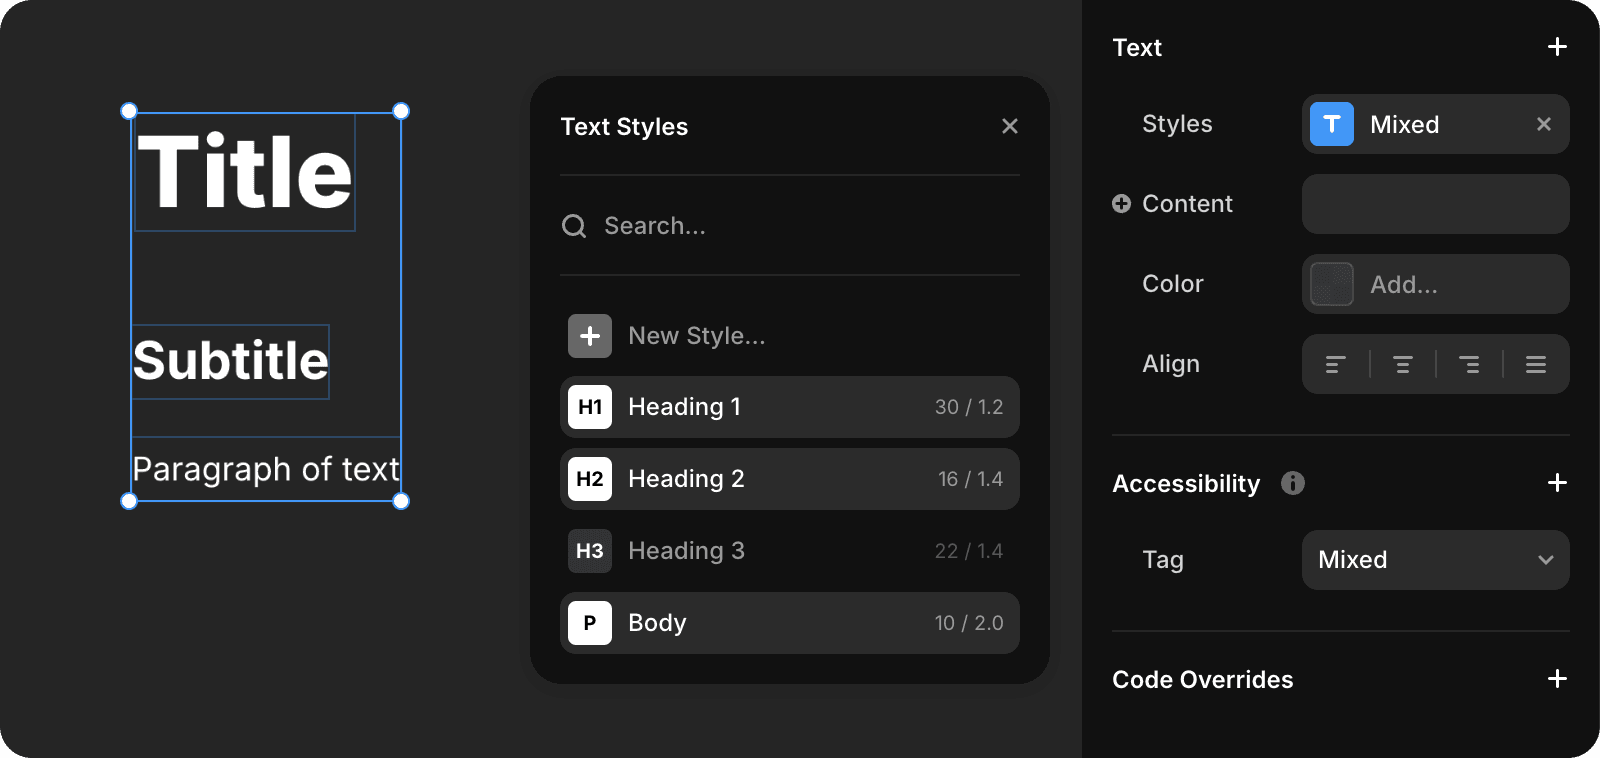Click the plus icon beside Content
The height and width of the screenshot is (758, 1600).
pos(1121,204)
